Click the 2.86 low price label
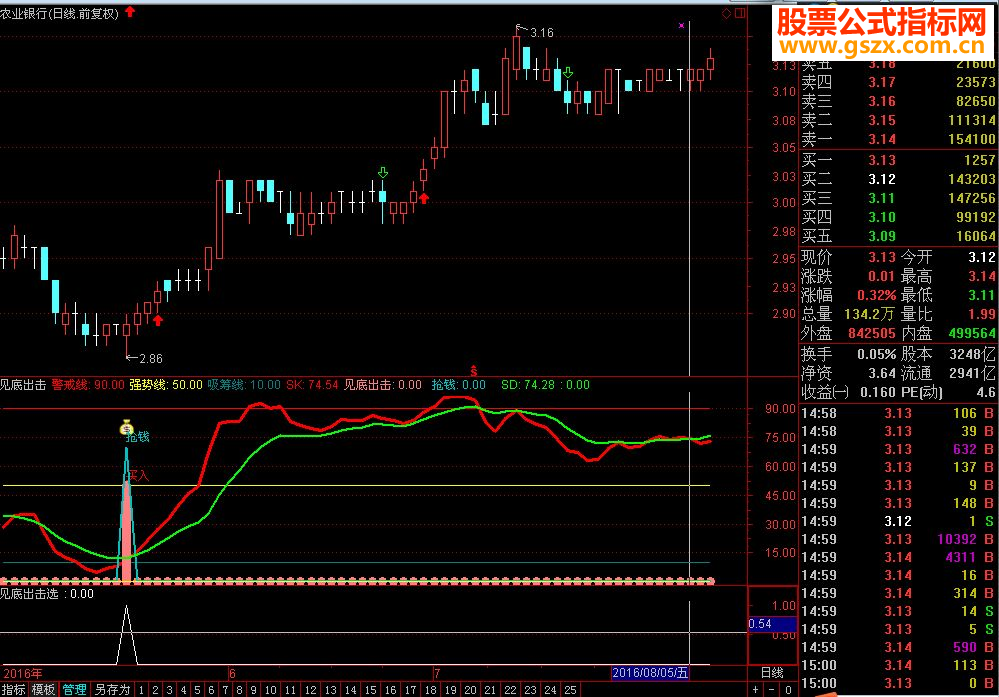The height and width of the screenshot is (697, 999). pos(150,359)
